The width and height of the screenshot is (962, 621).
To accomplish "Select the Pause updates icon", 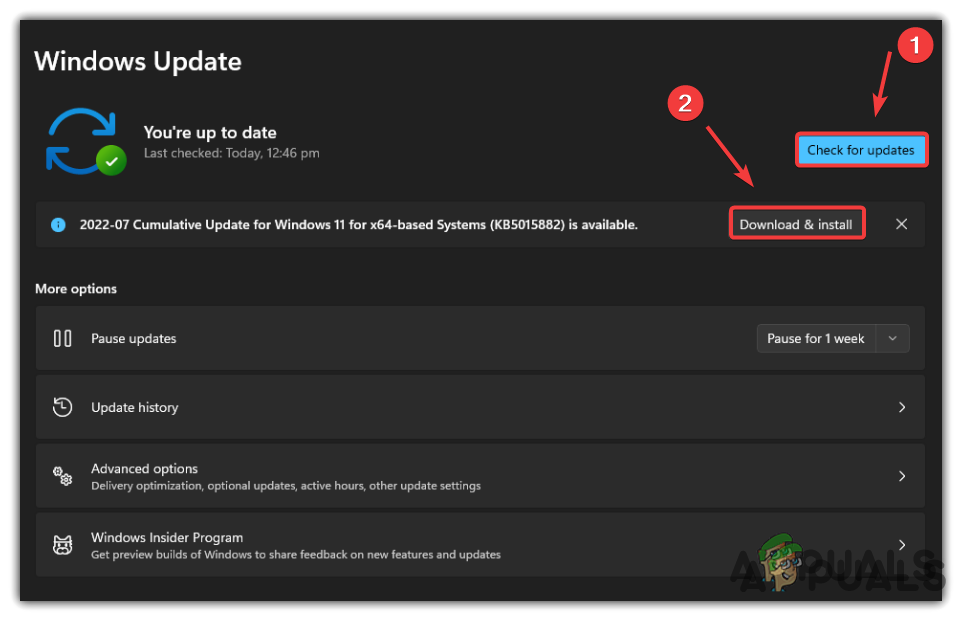I will pos(62,338).
